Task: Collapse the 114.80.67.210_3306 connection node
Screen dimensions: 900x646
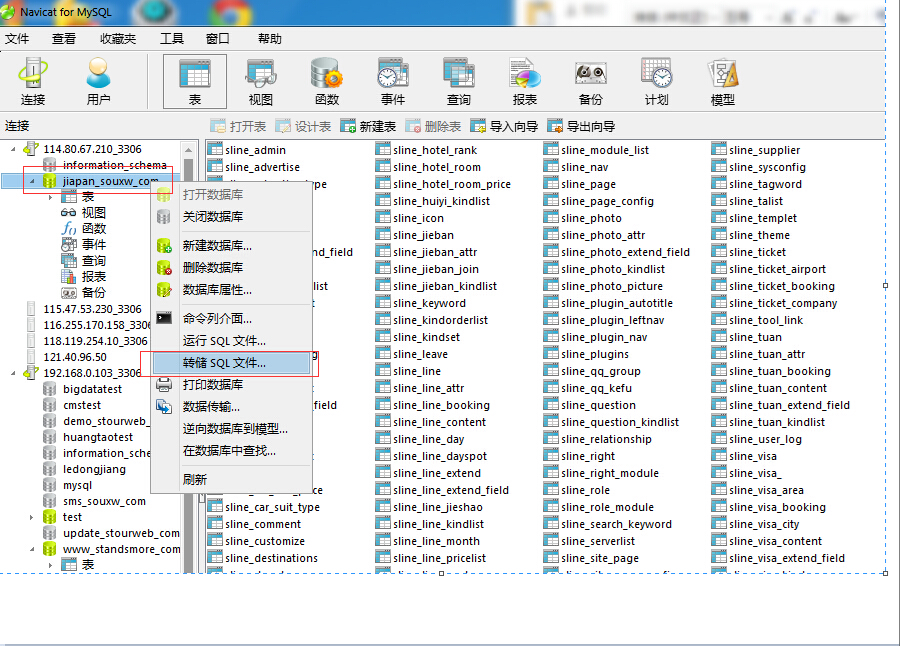Action: click(14, 149)
